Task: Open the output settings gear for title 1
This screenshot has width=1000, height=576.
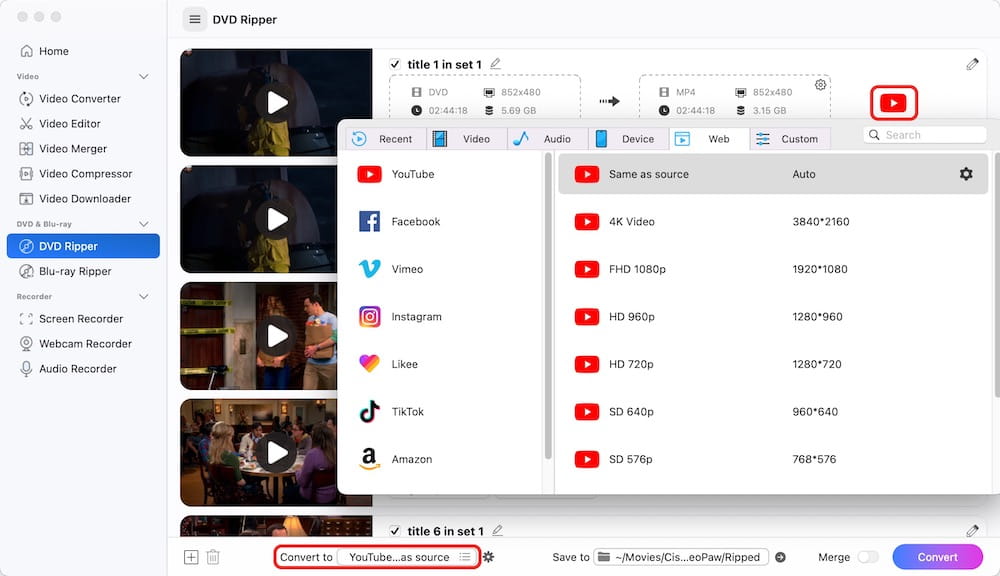Action: (x=821, y=84)
